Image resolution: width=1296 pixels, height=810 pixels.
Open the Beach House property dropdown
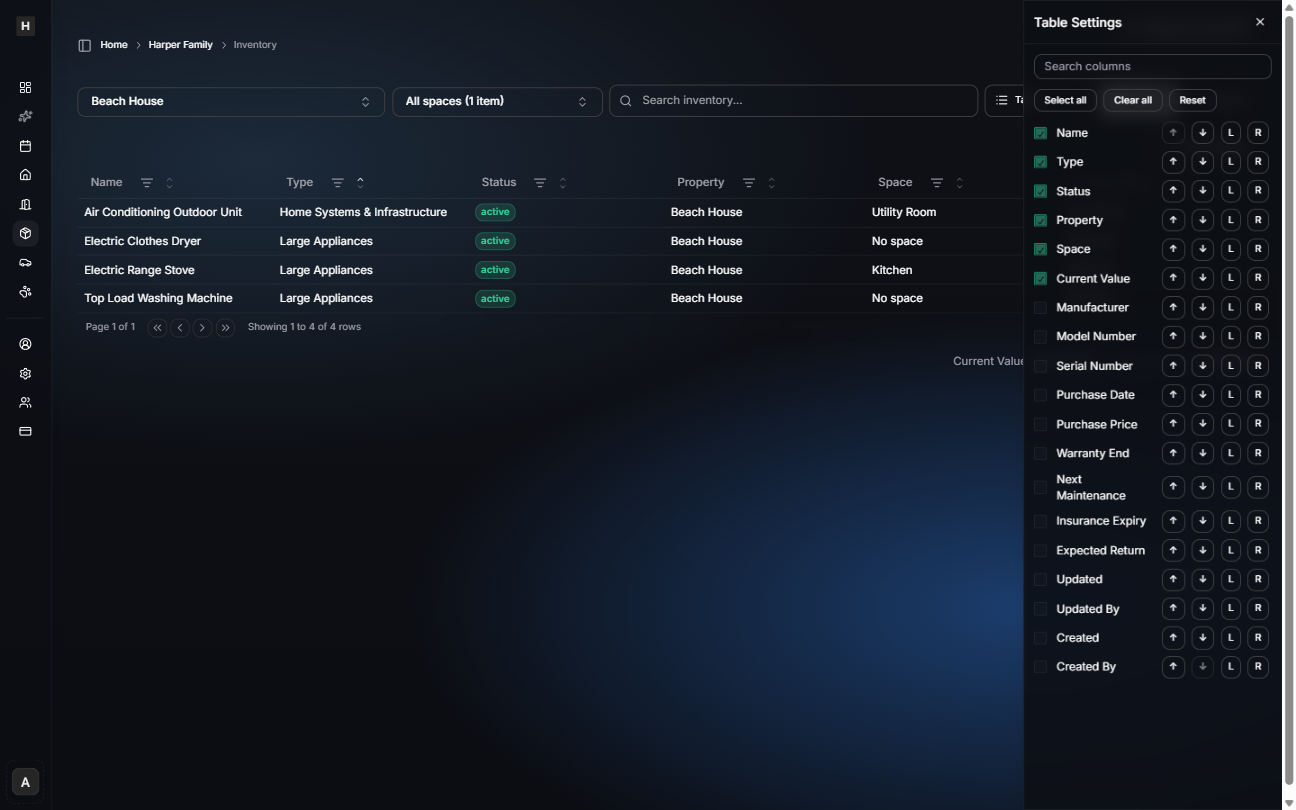(x=230, y=101)
